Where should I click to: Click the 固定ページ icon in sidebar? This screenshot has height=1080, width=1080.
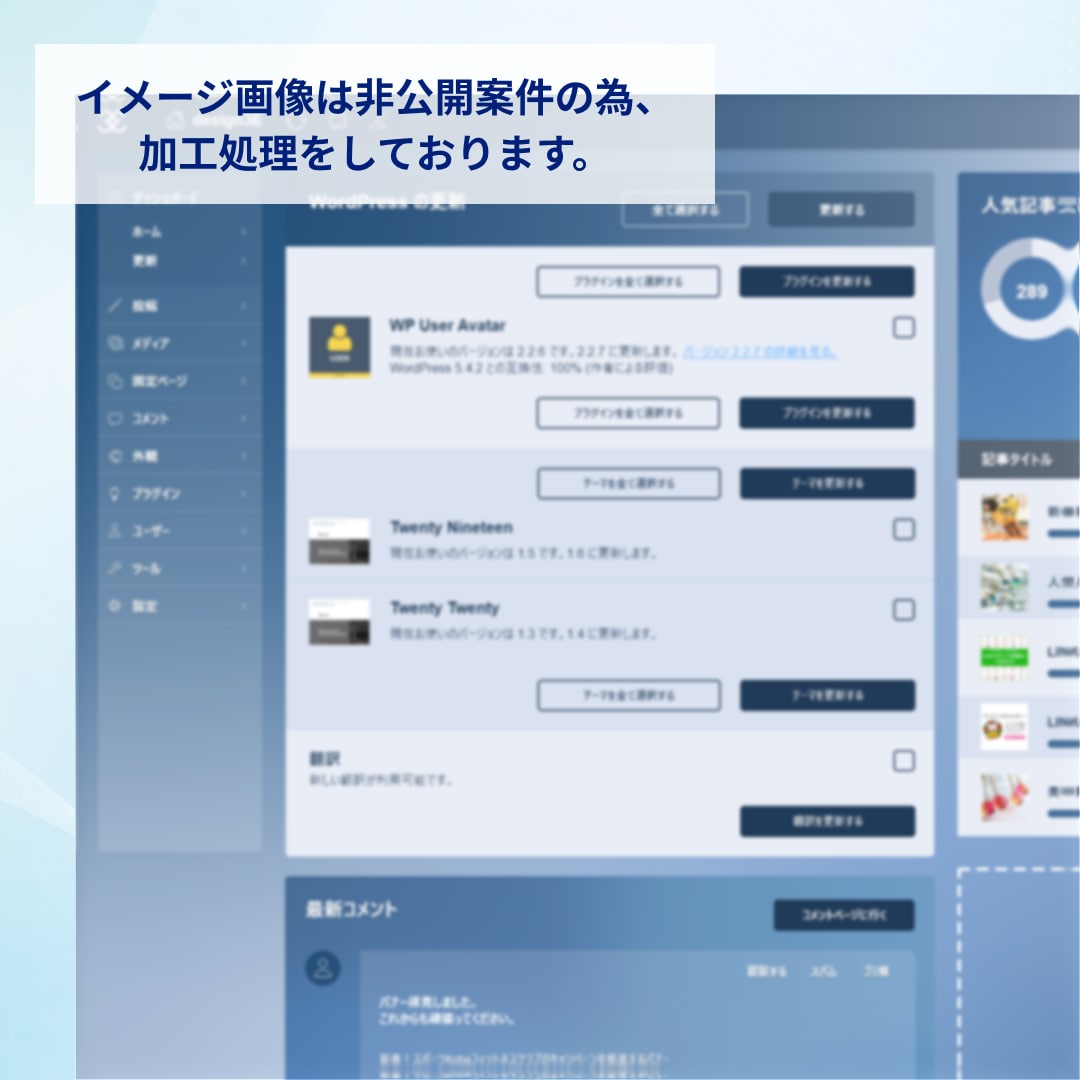coord(115,381)
